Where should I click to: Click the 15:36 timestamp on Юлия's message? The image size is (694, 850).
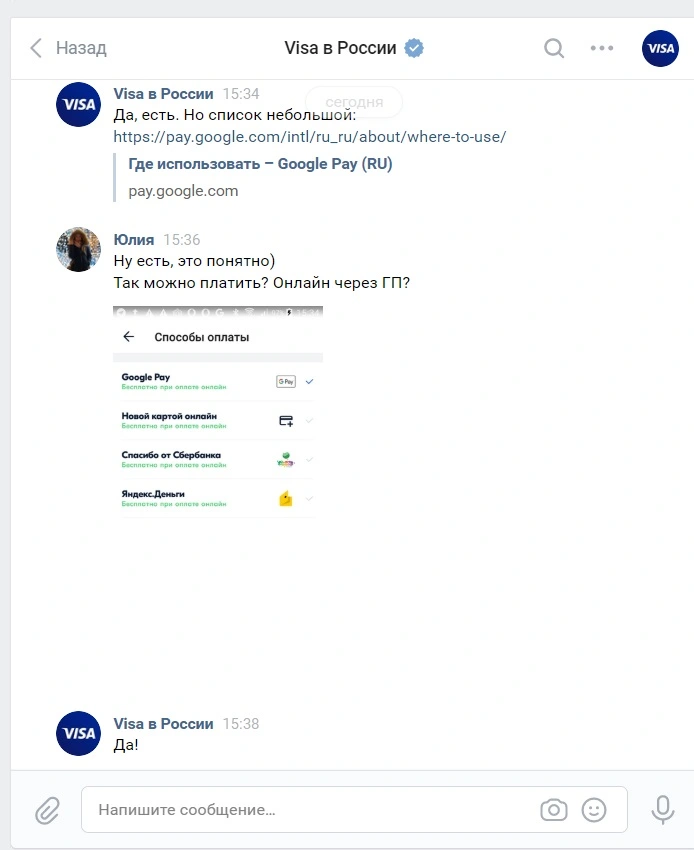(182, 240)
